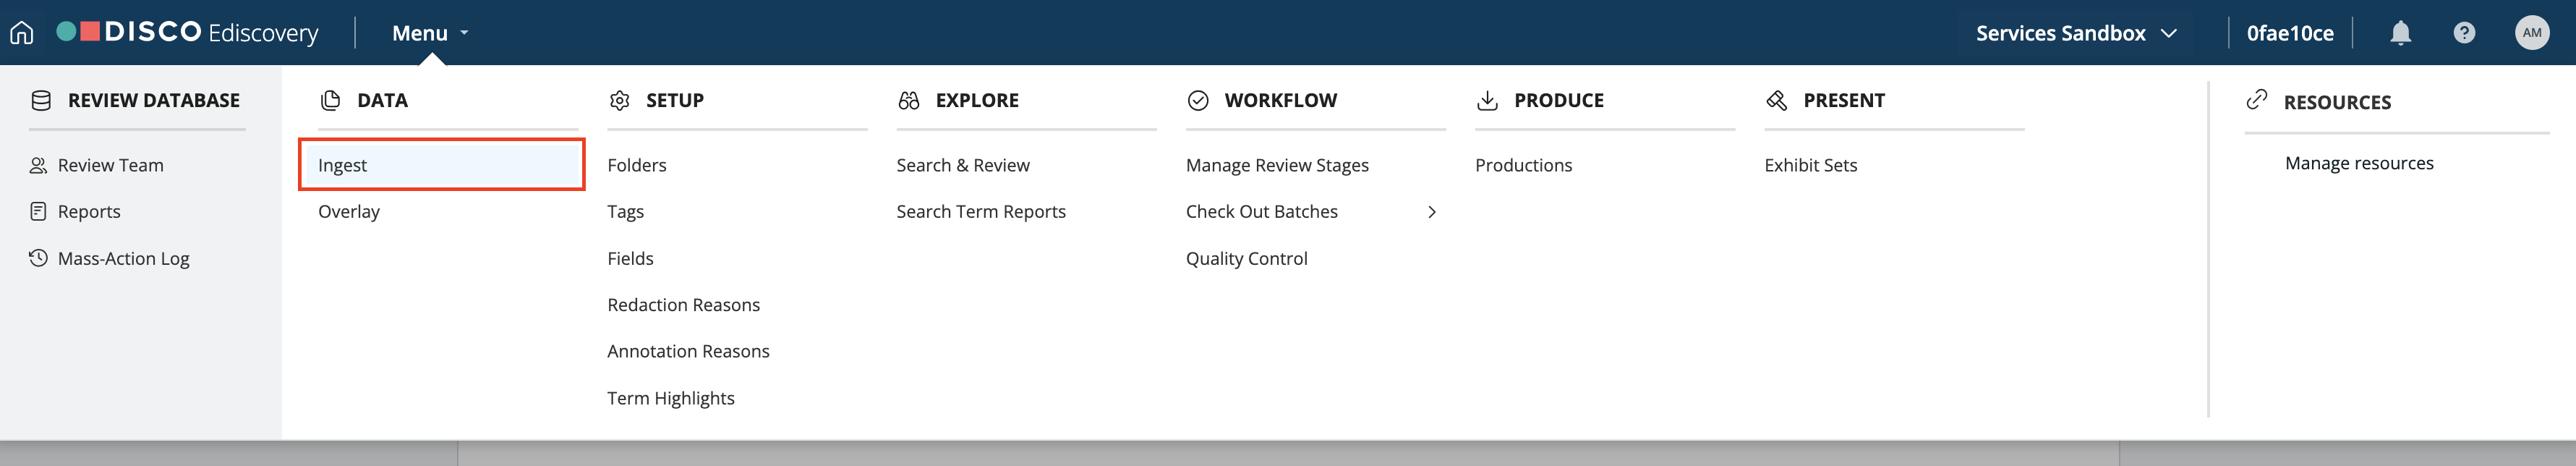Open Manage Review Stages
The image size is (2576, 466).
[x=1277, y=165]
